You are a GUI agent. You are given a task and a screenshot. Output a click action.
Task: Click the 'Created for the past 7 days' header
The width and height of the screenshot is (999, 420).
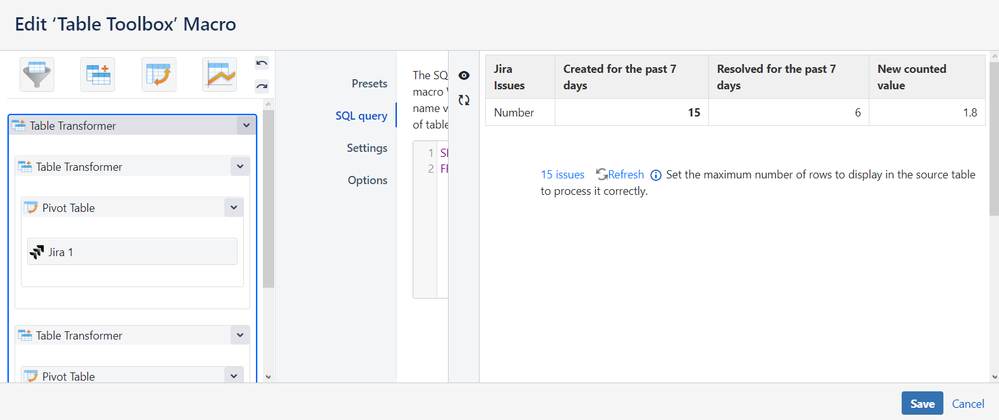tap(631, 76)
